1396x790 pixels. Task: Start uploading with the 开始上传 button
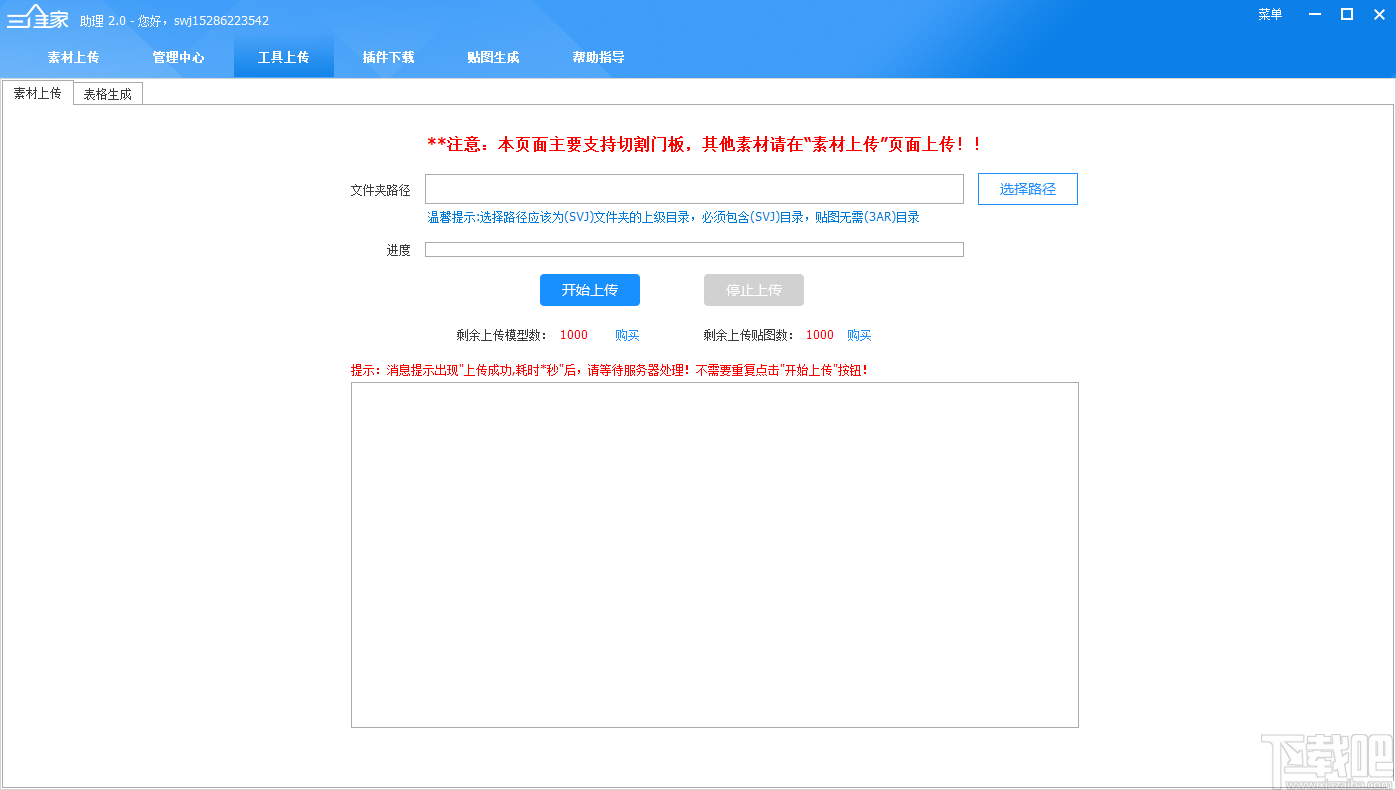point(590,290)
